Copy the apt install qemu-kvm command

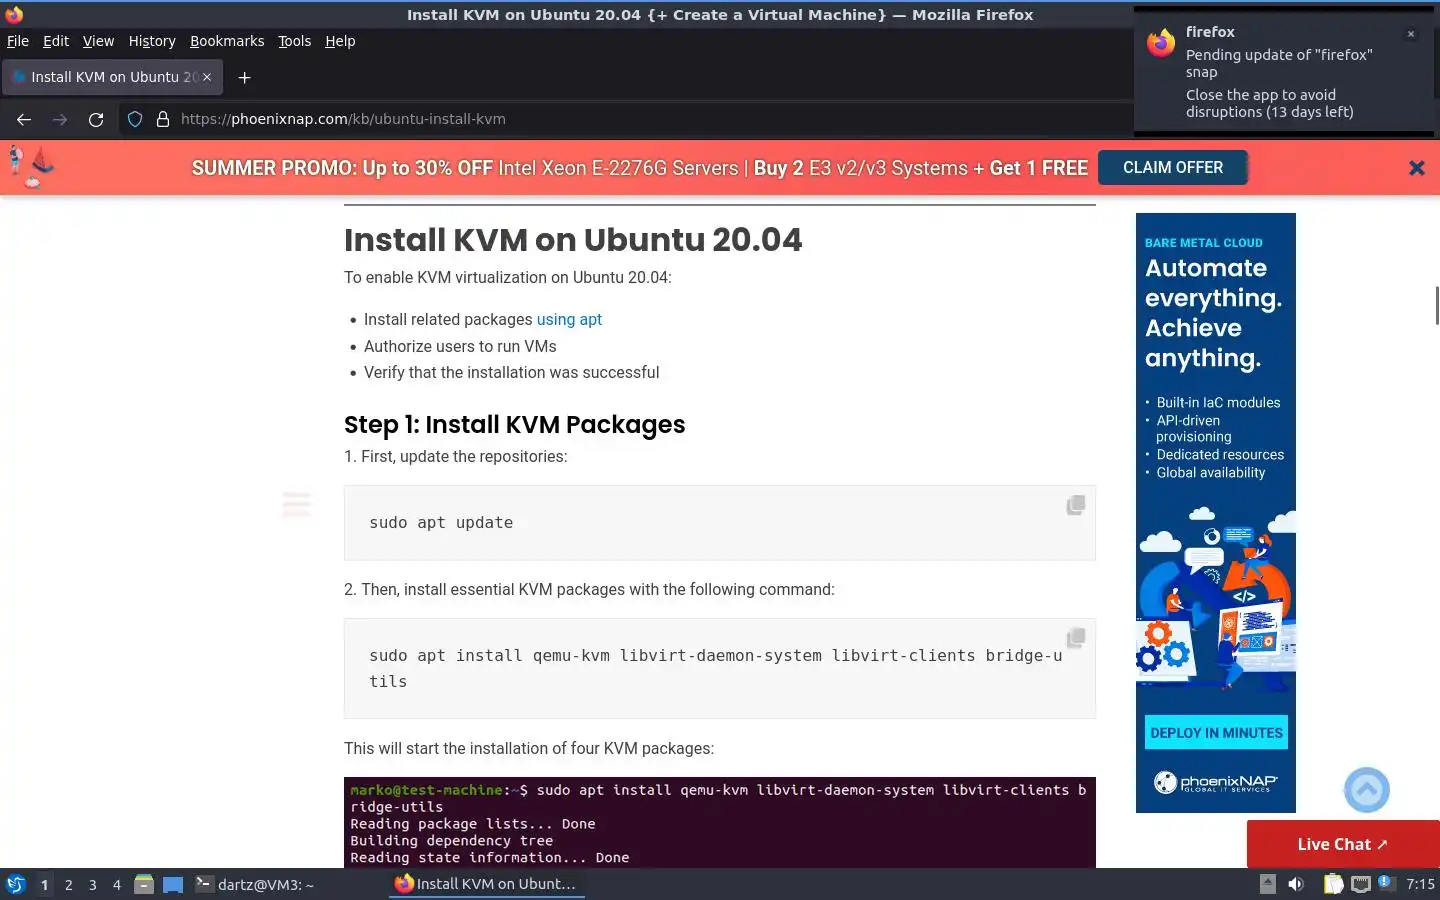[x=1075, y=637]
